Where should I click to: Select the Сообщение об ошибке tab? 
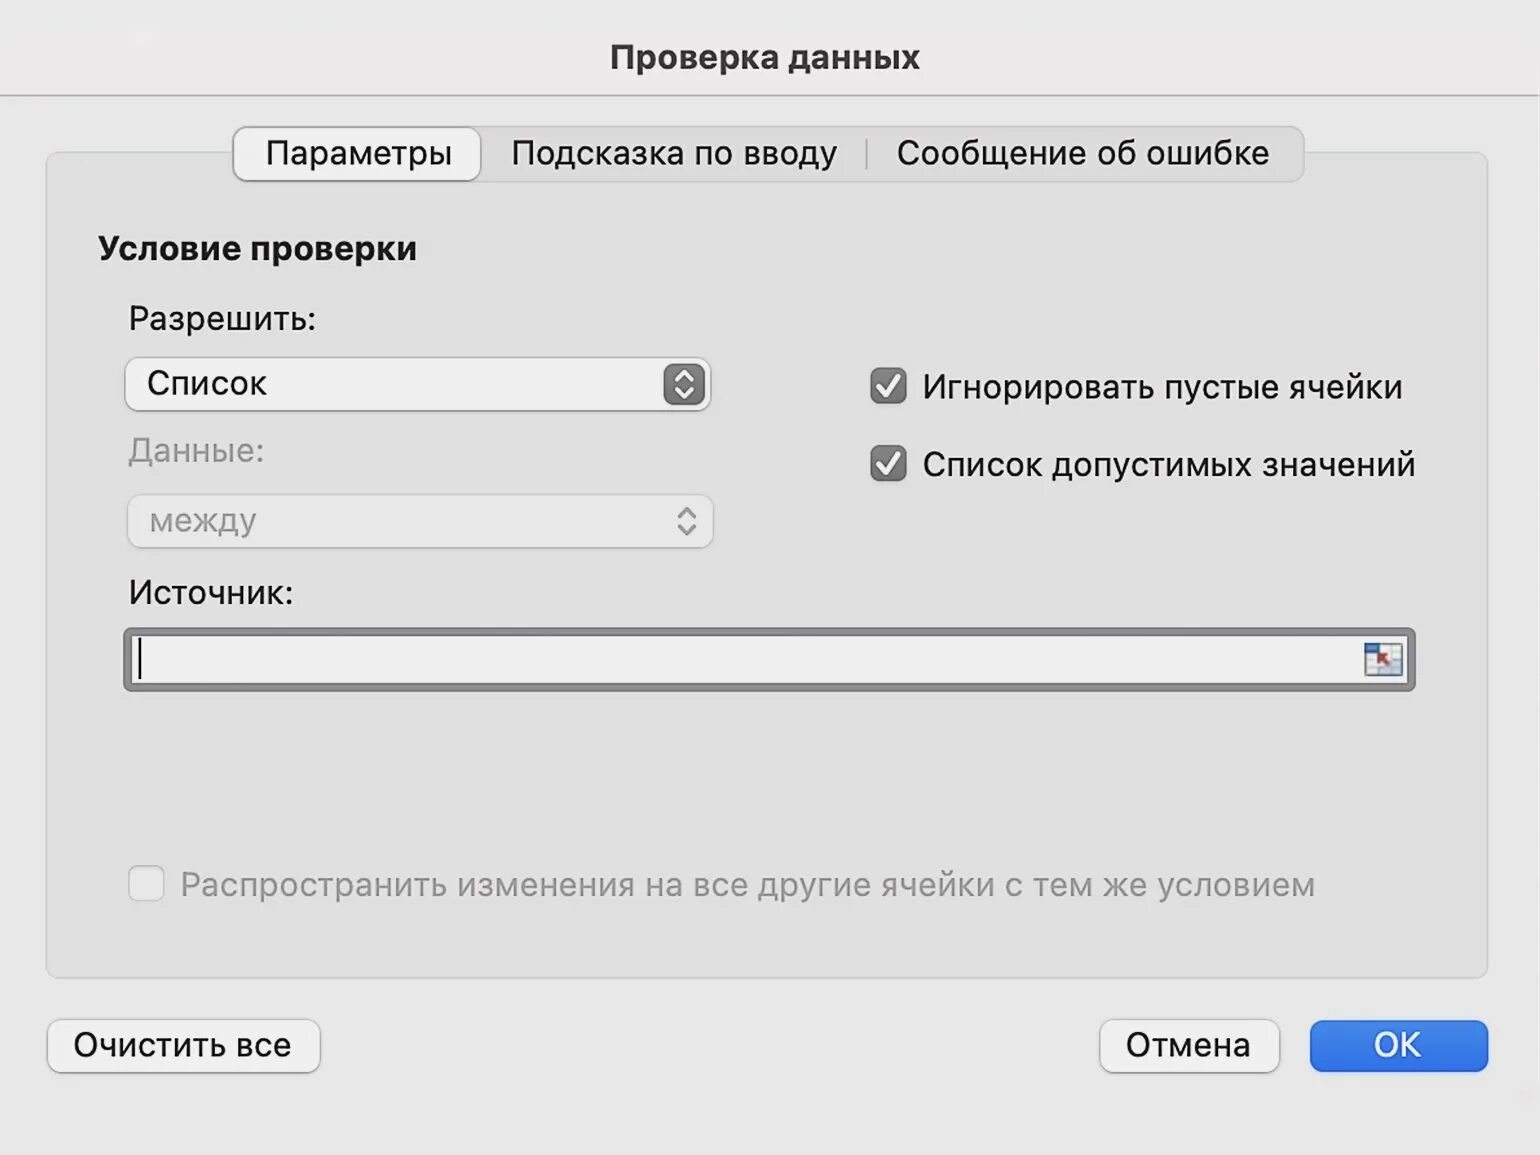click(x=1082, y=154)
